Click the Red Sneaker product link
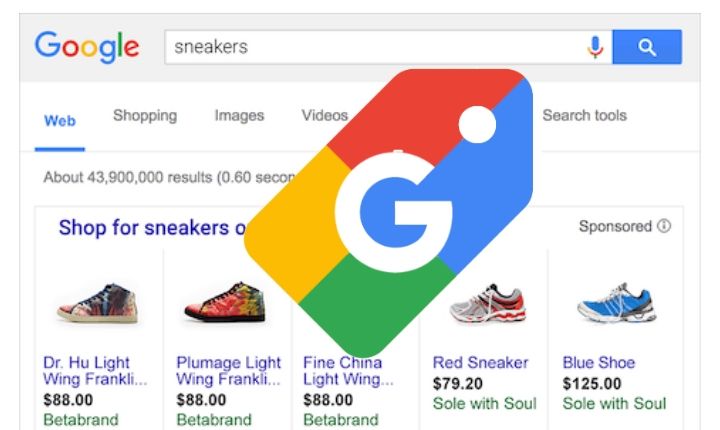Screen dimensions: 720x430 point(480,362)
